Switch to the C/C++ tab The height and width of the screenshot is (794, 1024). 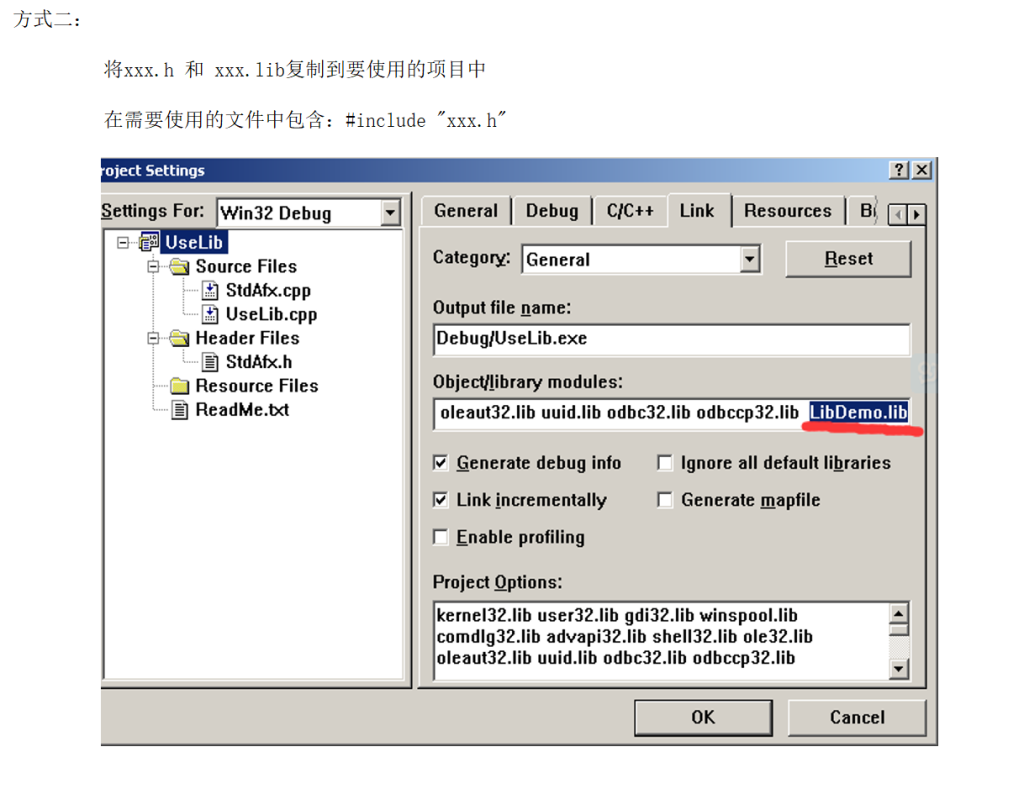(x=630, y=211)
